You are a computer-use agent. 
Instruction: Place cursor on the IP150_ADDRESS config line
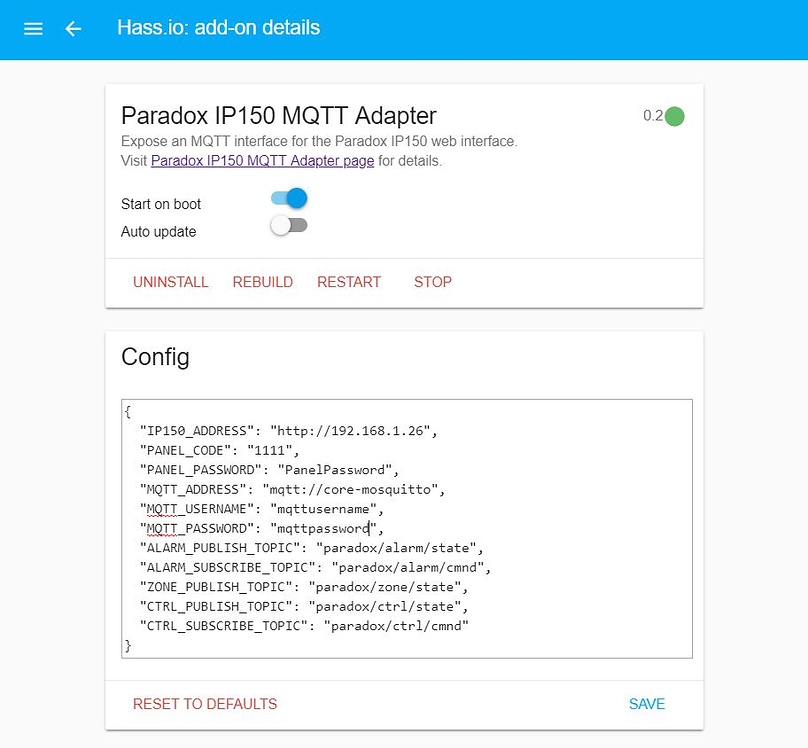coord(289,431)
